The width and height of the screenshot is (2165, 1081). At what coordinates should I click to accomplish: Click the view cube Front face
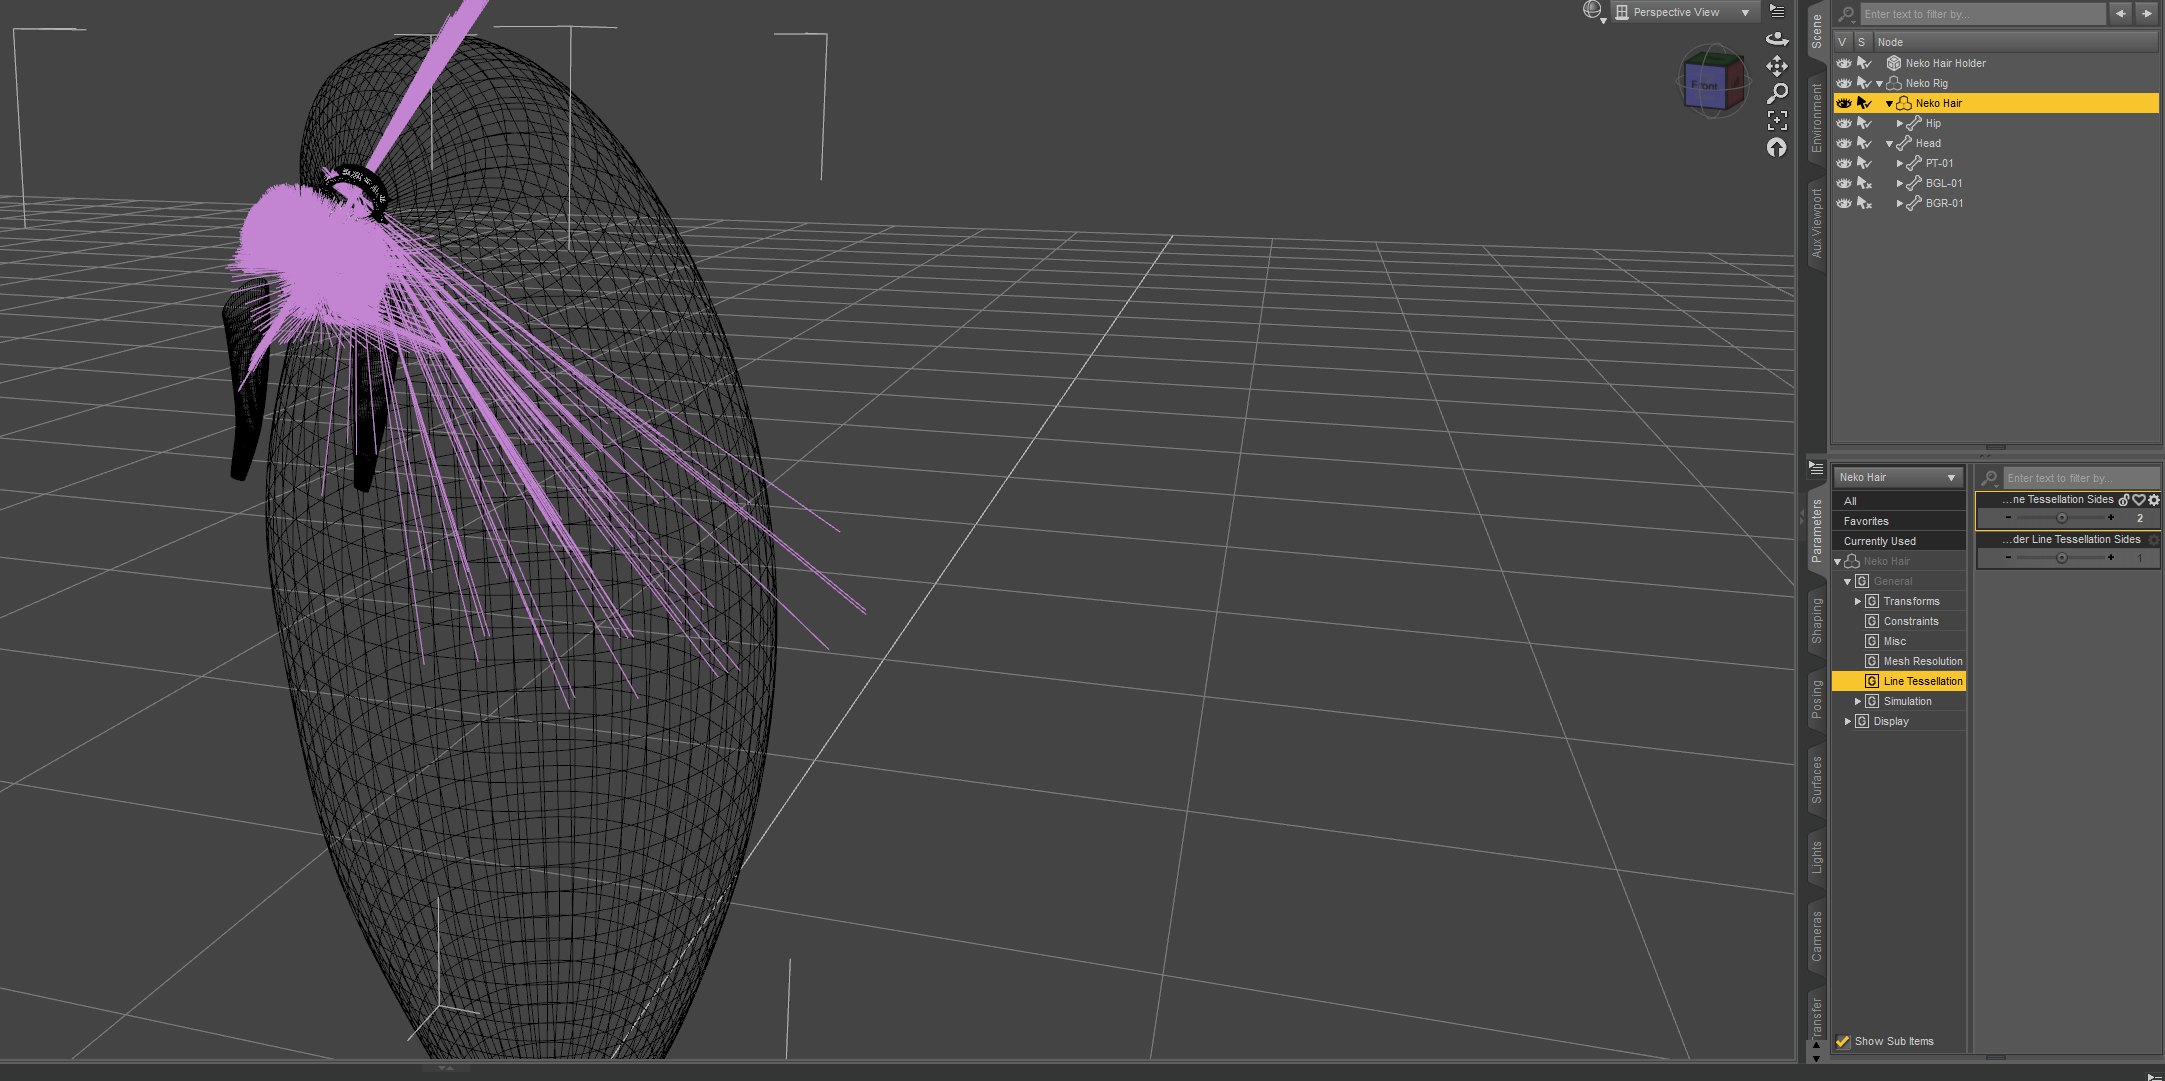pyautogui.click(x=1706, y=85)
